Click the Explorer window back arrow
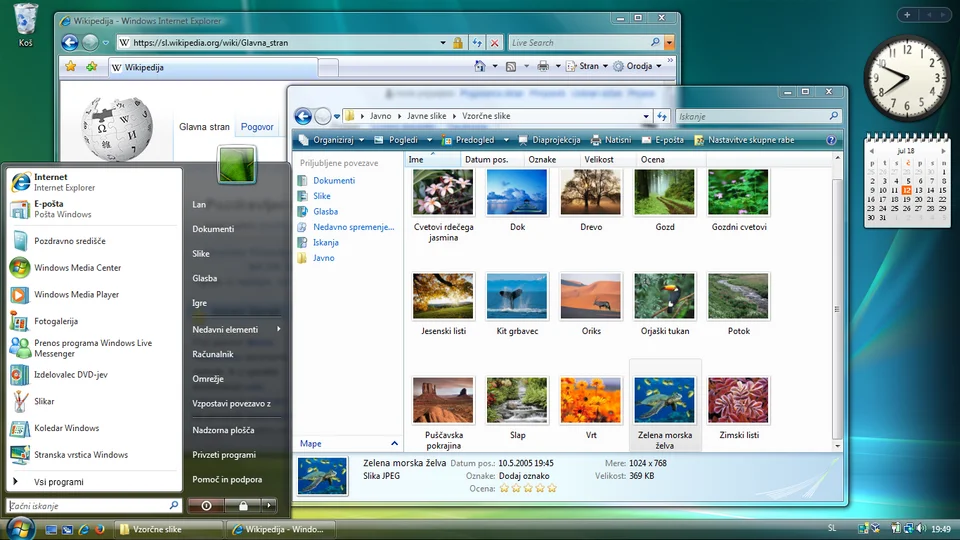 click(x=303, y=116)
